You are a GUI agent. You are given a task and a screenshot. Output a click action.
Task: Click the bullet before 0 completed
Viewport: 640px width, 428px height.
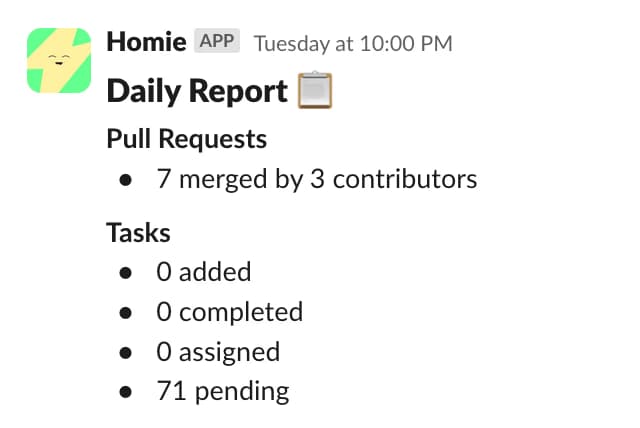(x=125, y=312)
